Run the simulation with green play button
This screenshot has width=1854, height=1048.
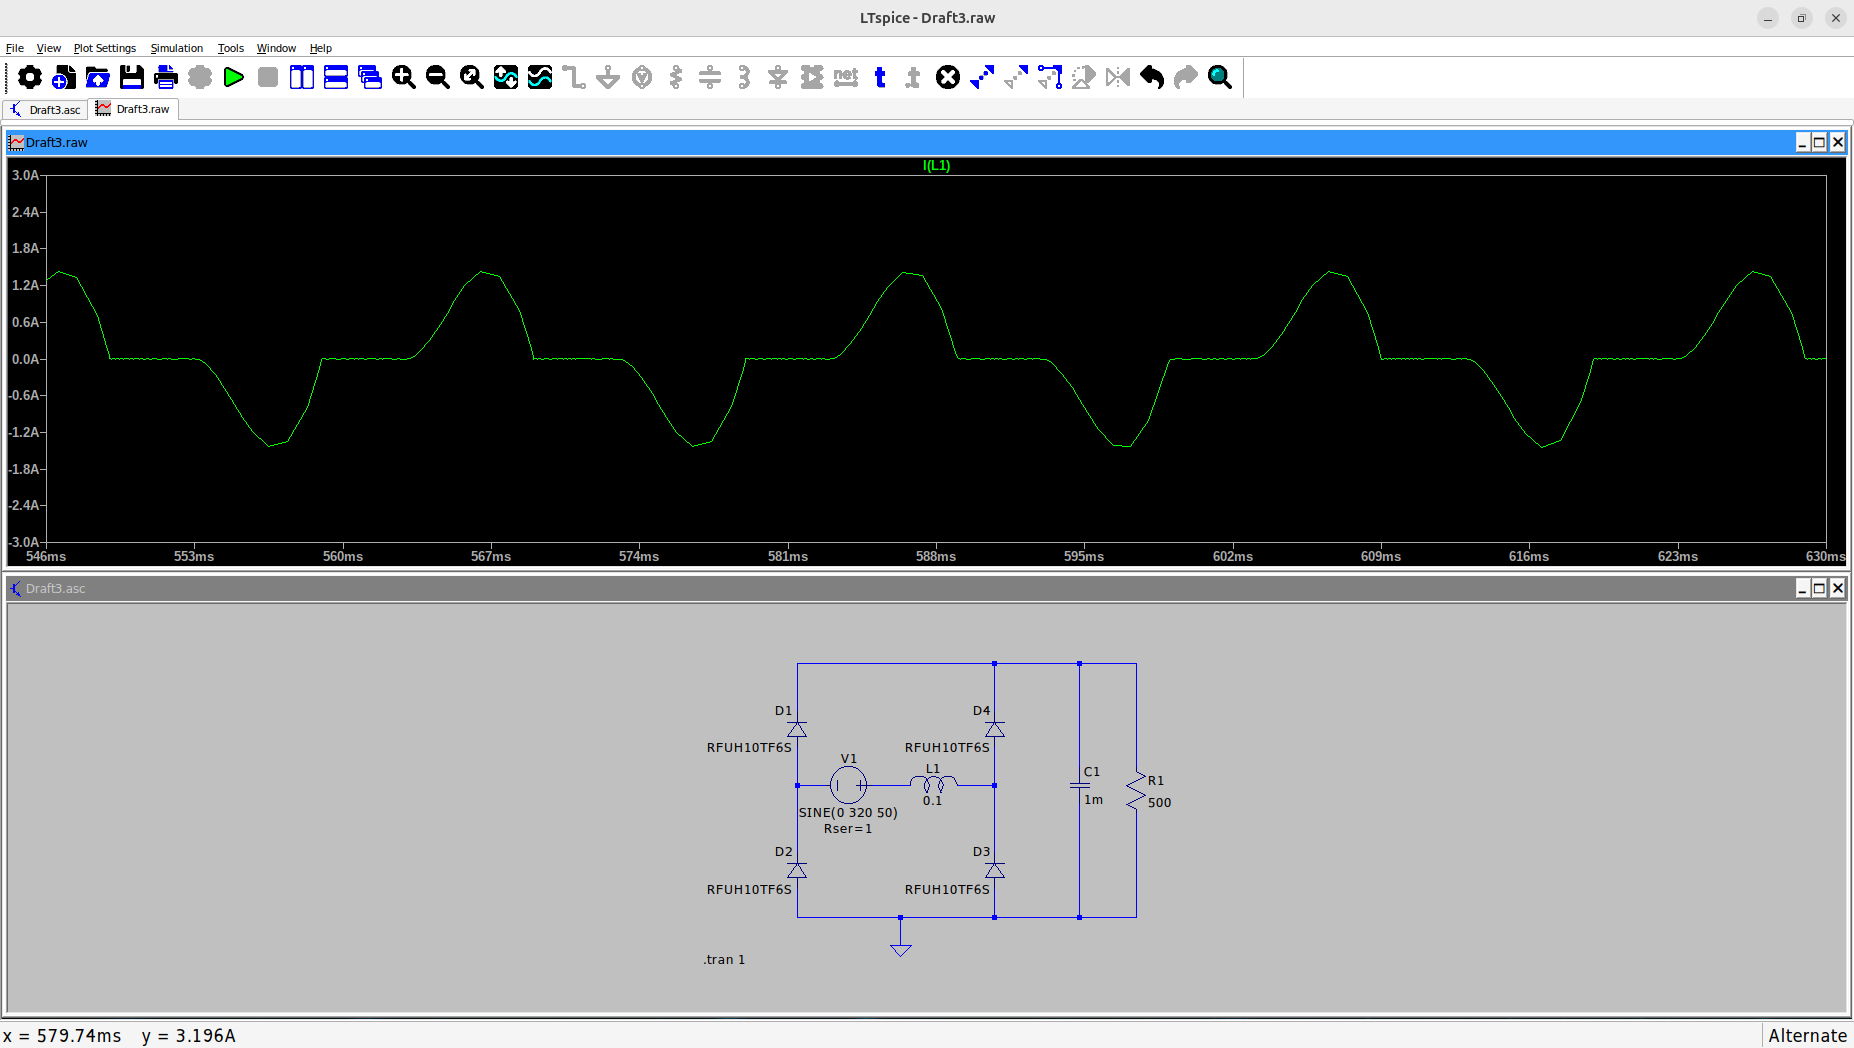click(234, 77)
